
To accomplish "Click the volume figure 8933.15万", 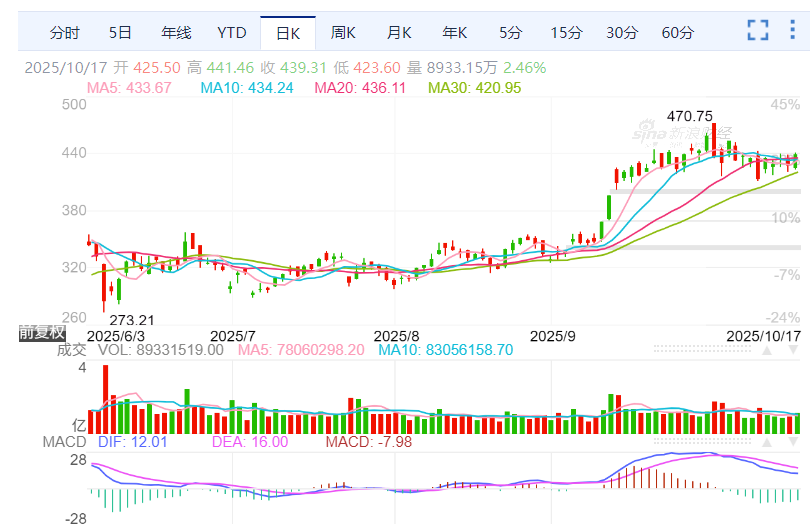I will [462, 68].
